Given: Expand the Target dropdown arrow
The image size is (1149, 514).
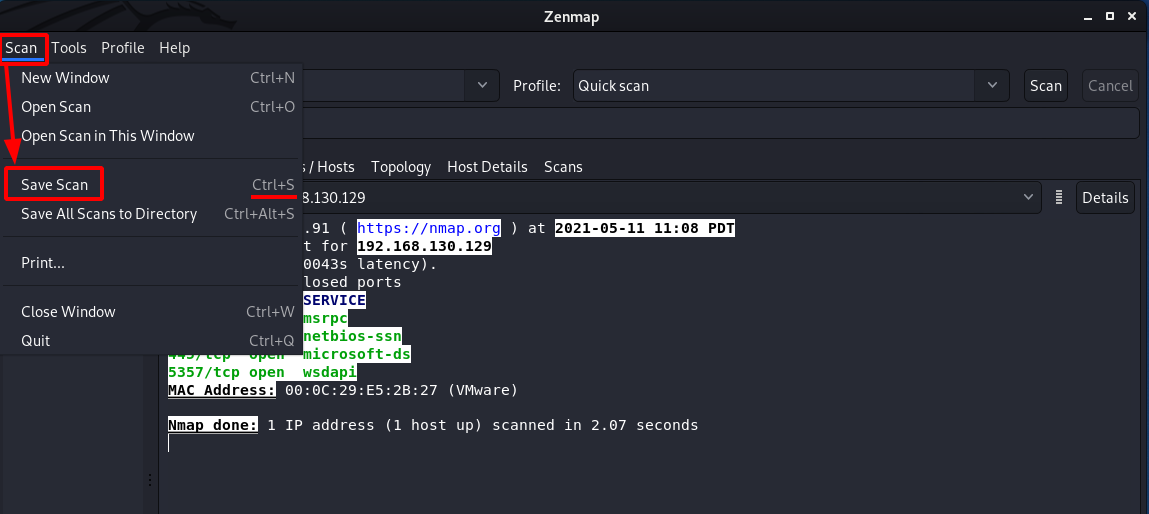Looking at the screenshot, I should pyautogui.click(x=482, y=85).
